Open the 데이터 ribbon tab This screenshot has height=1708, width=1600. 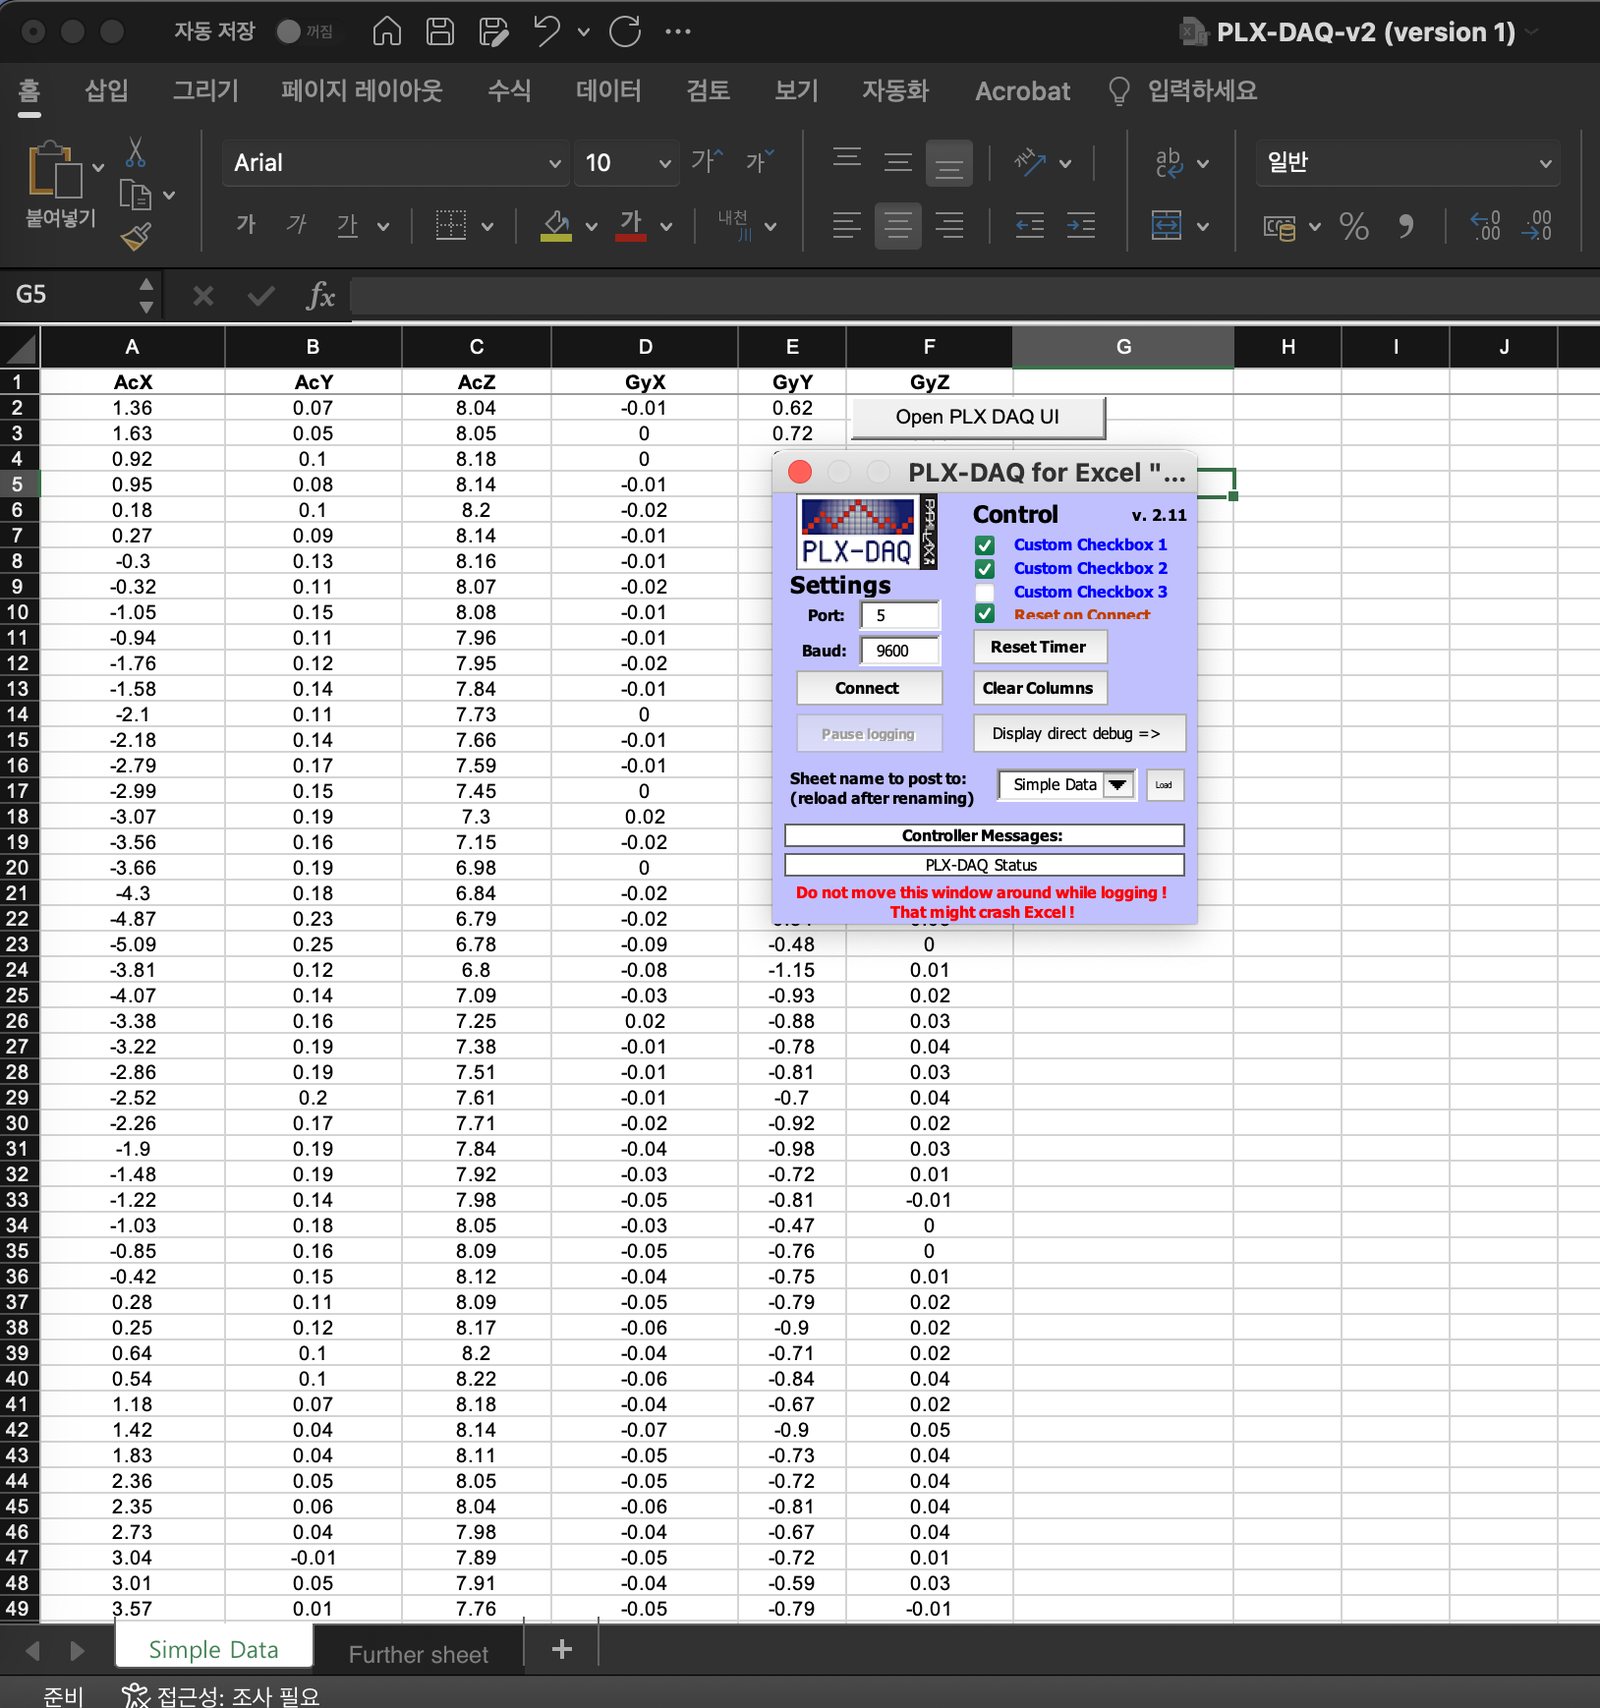tap(608, 91)
